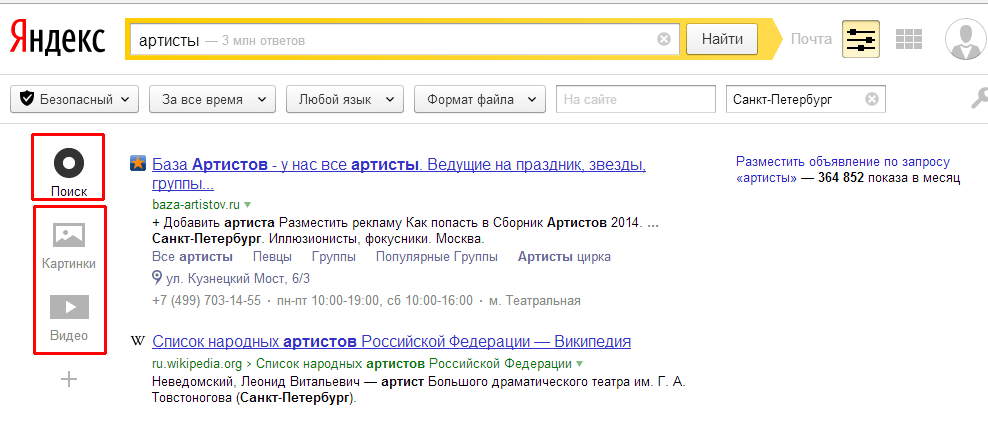Open the Wikipedia список народных артистов link
The width and height of the screenshot is (988, 426).
click(x=391, y=342)
